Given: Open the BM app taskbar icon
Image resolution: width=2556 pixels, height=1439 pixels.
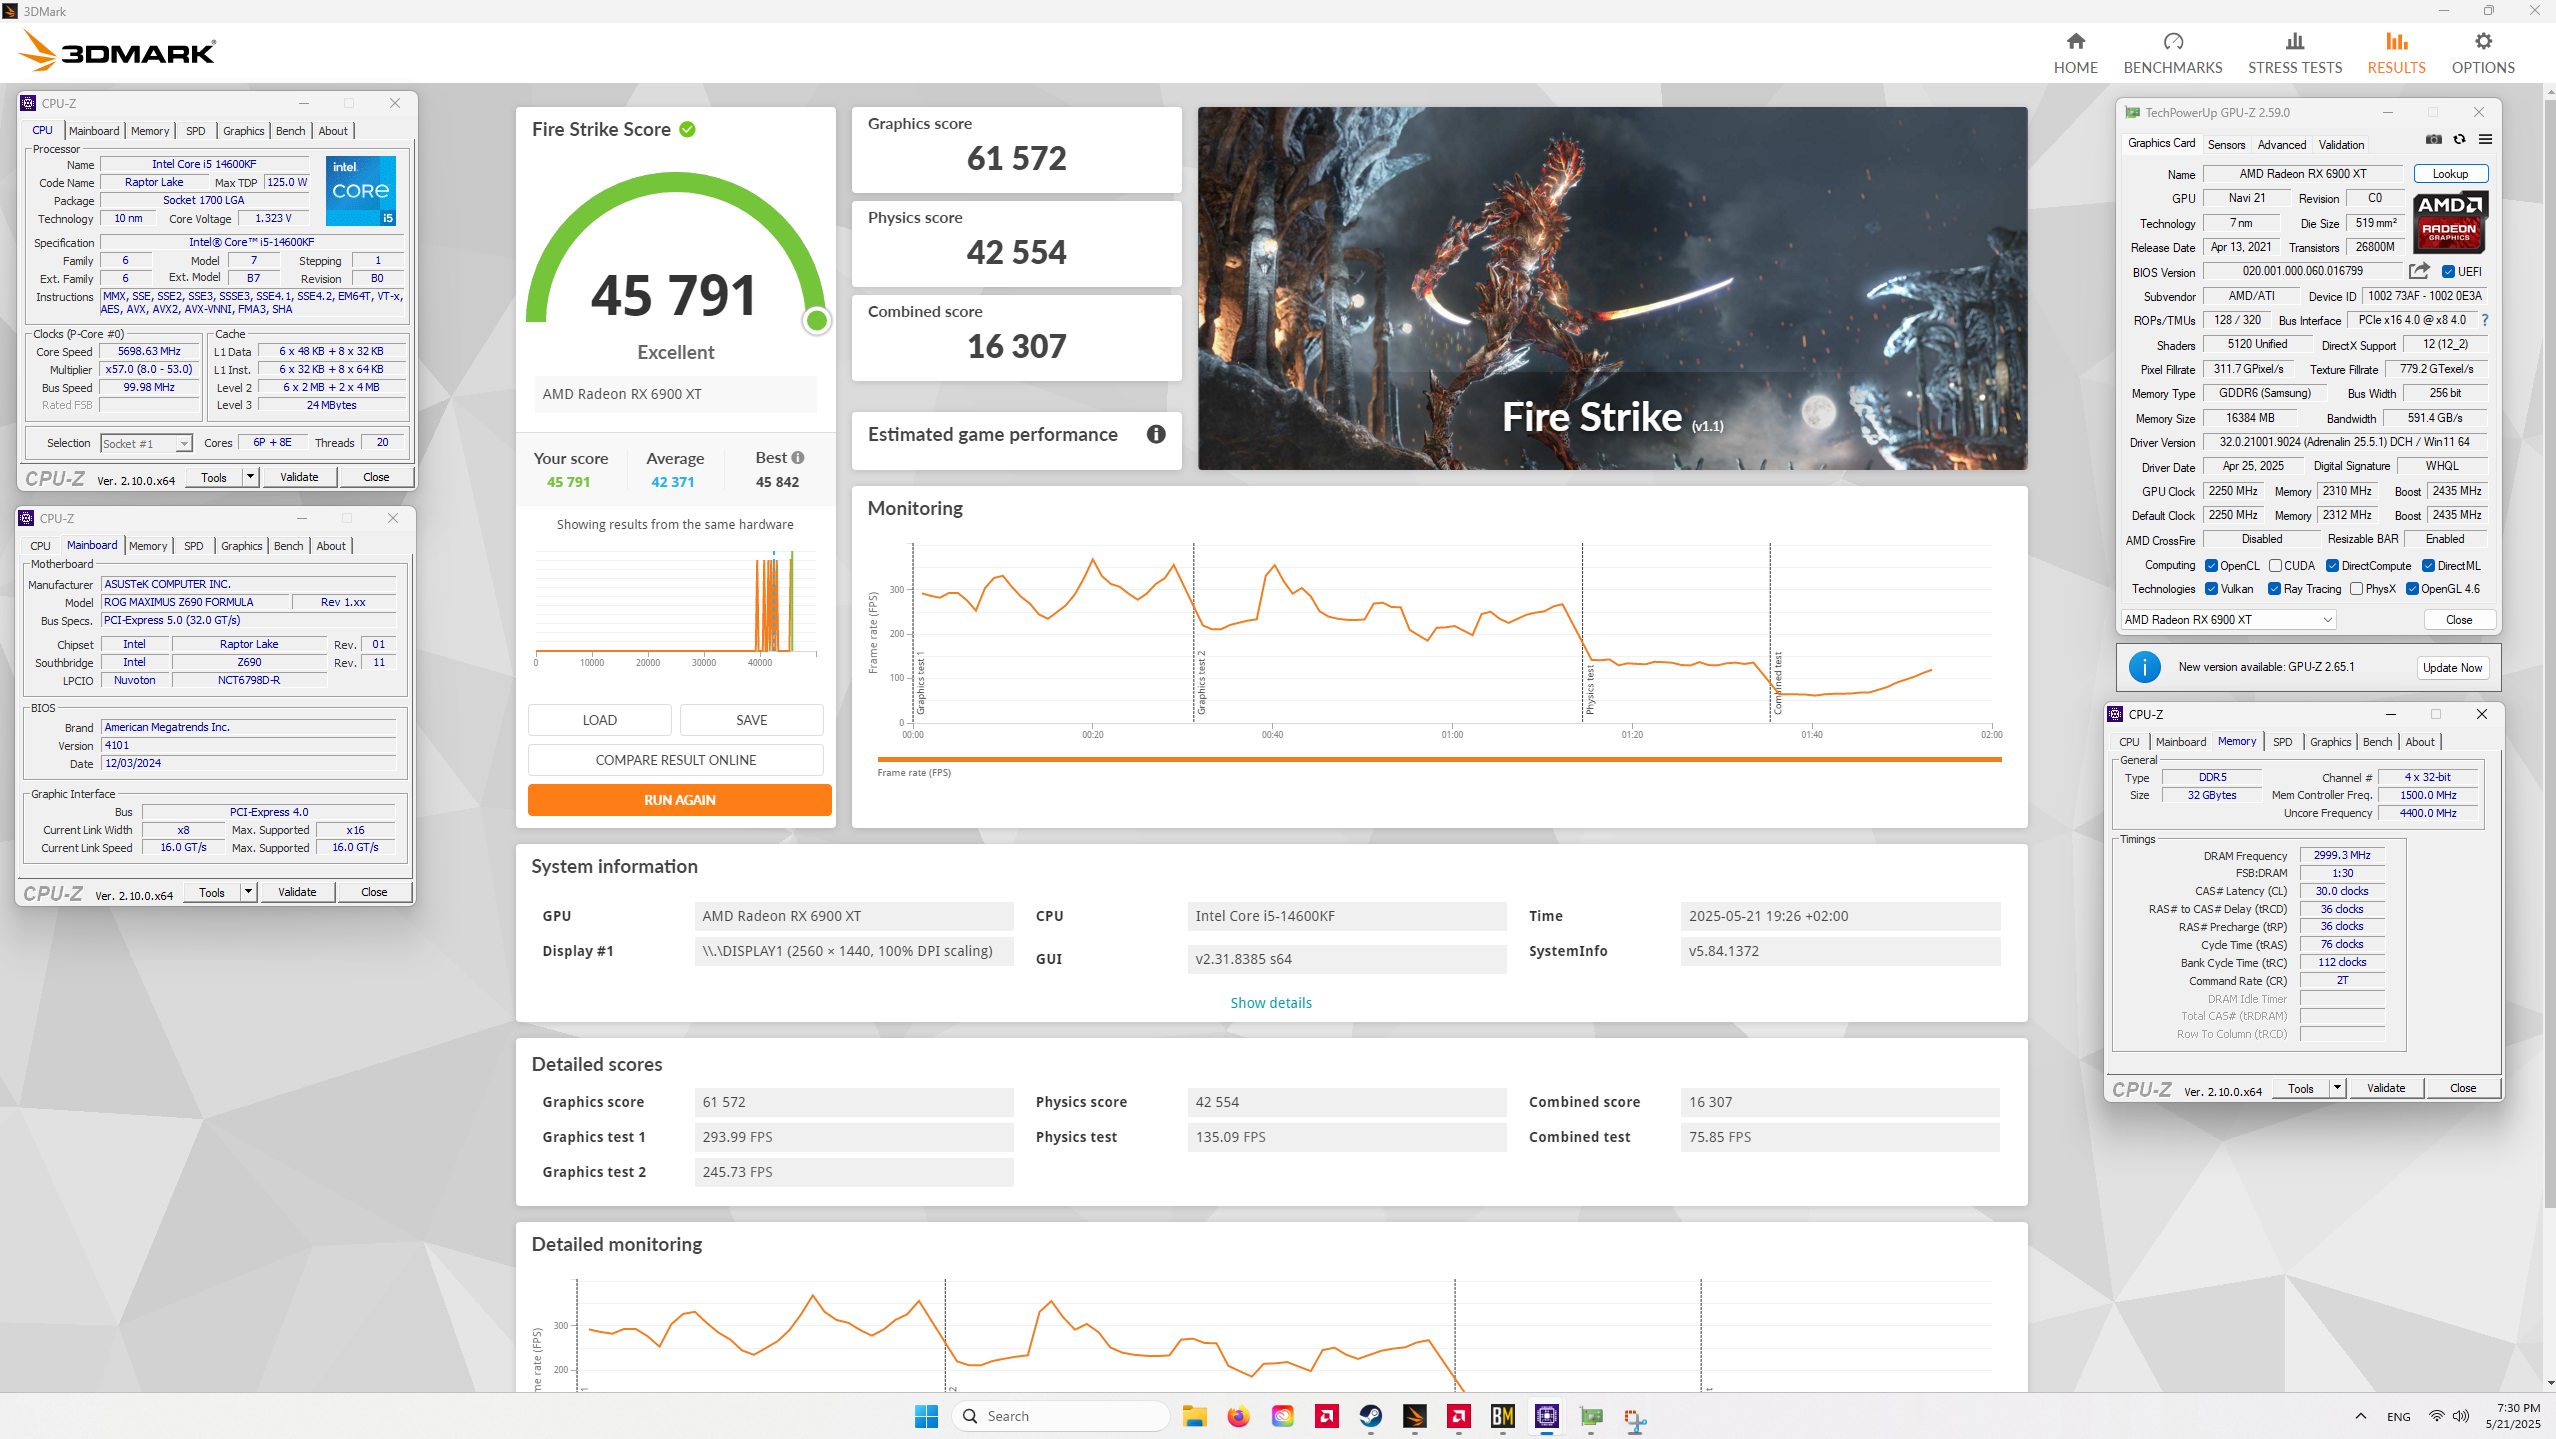Looking at the screenshot, I should click(x=1502, y=1416).
